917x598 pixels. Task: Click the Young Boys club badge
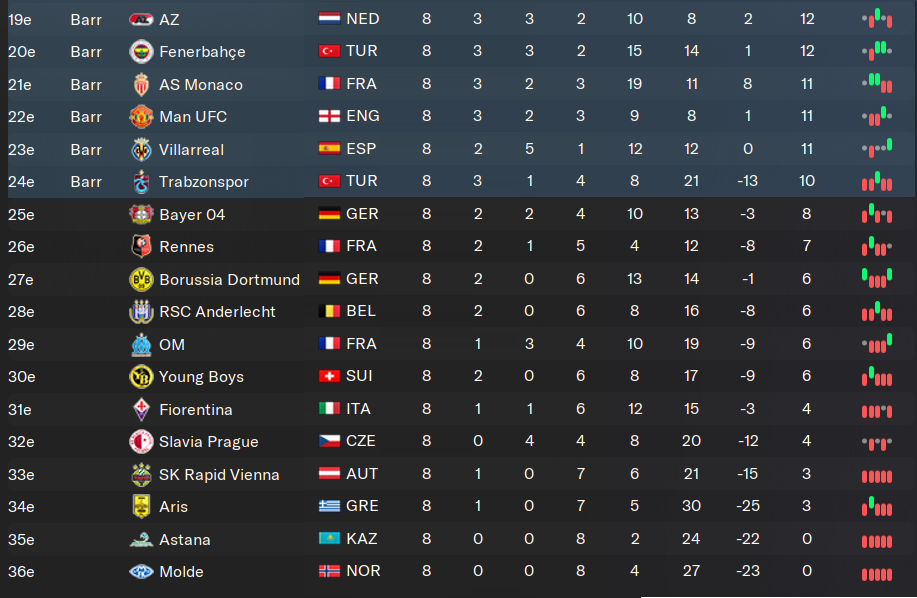coord(141,377)
